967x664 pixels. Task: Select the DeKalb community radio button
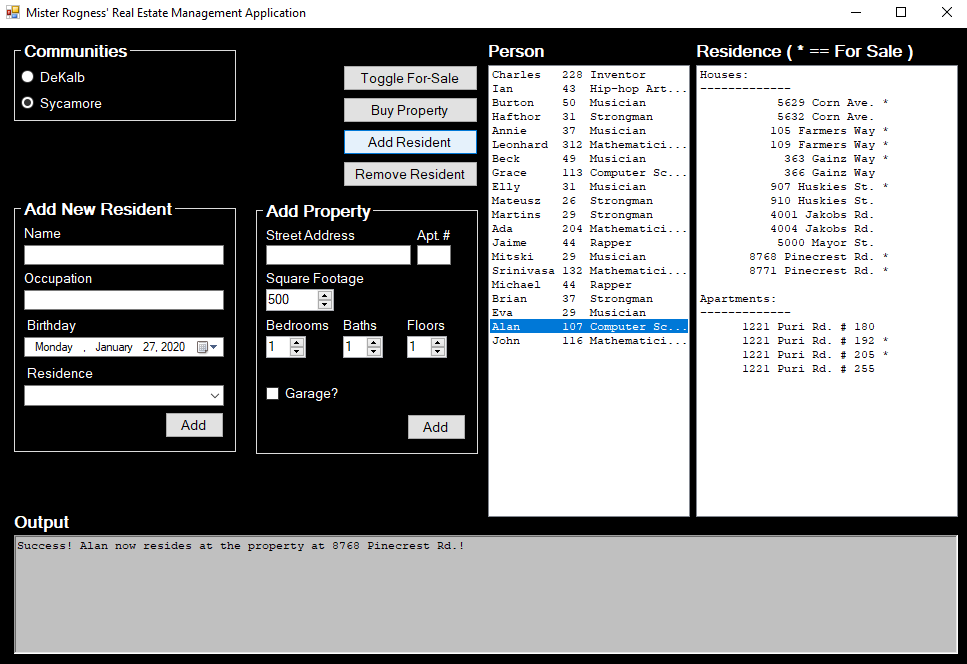point(28,77)
